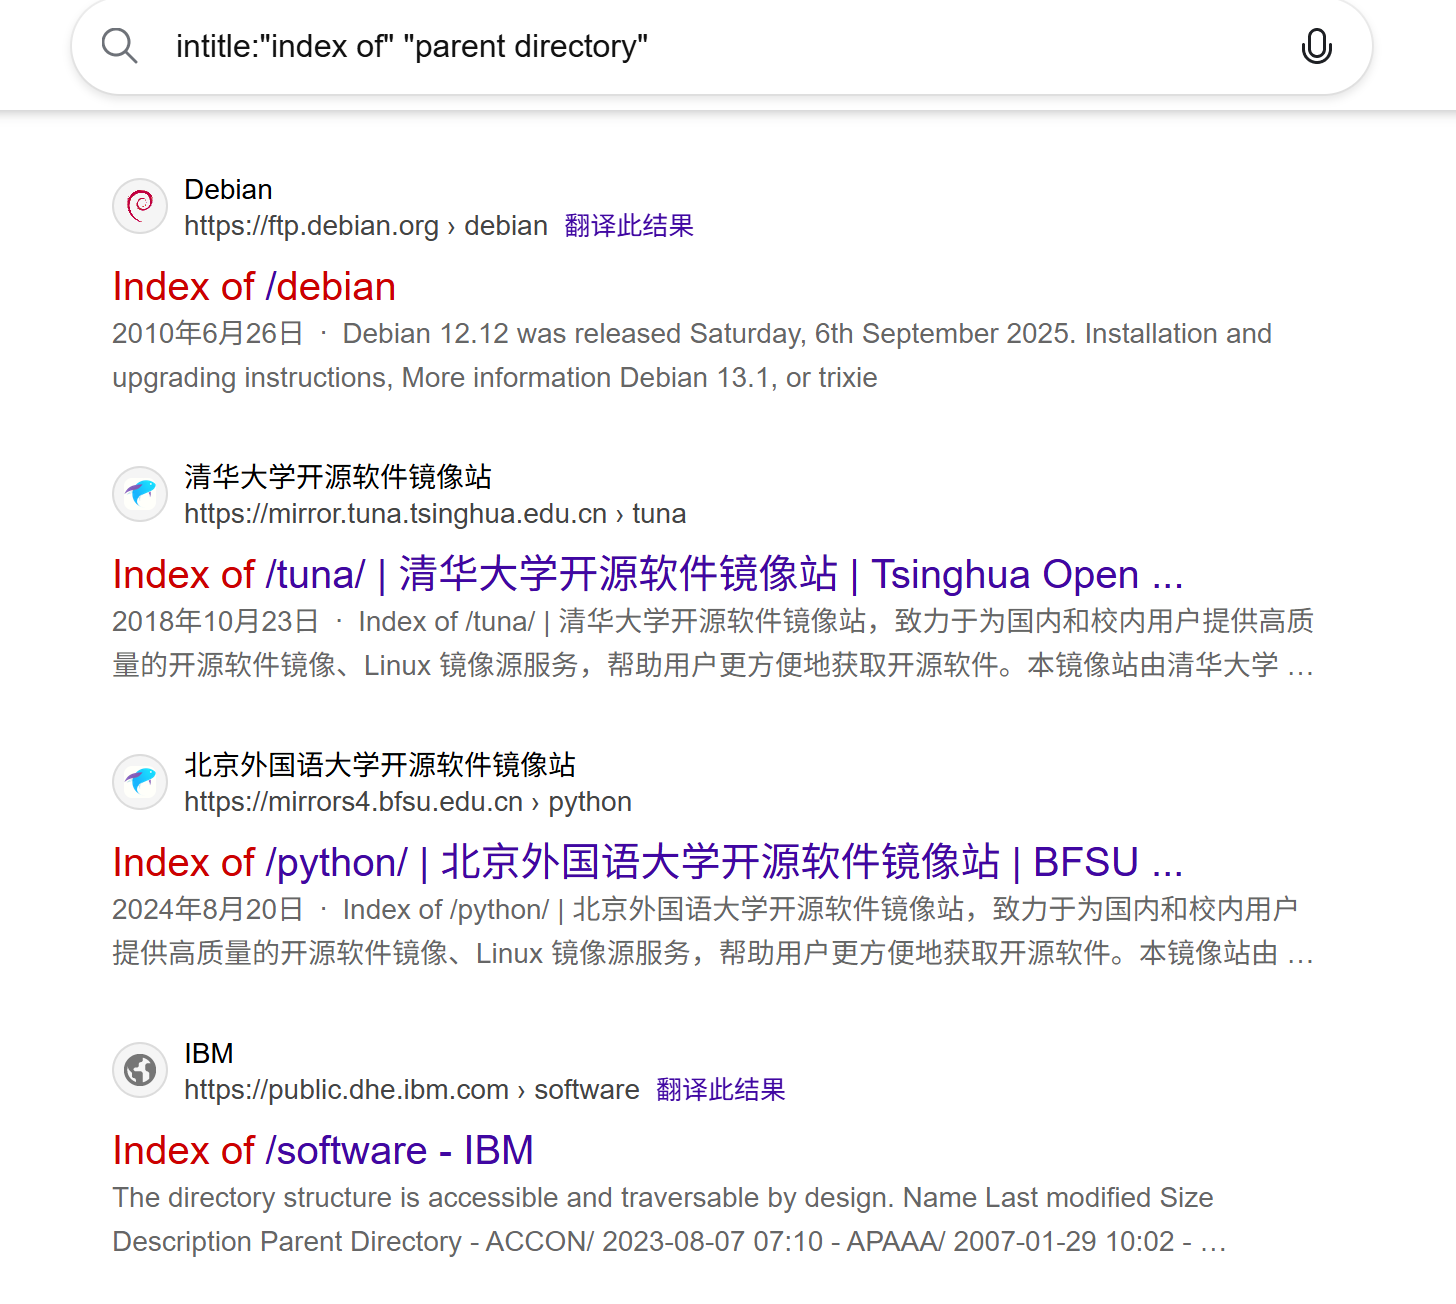
Task: Click the BFSU mirror site favicon
Action: pyautogui.click(x=140, y=782)
